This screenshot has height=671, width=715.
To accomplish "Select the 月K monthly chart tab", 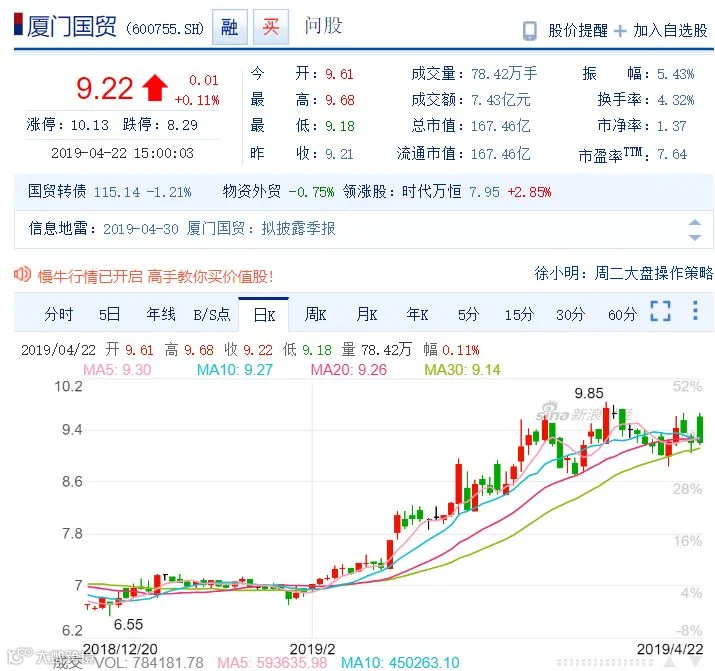I will (367, 314).
